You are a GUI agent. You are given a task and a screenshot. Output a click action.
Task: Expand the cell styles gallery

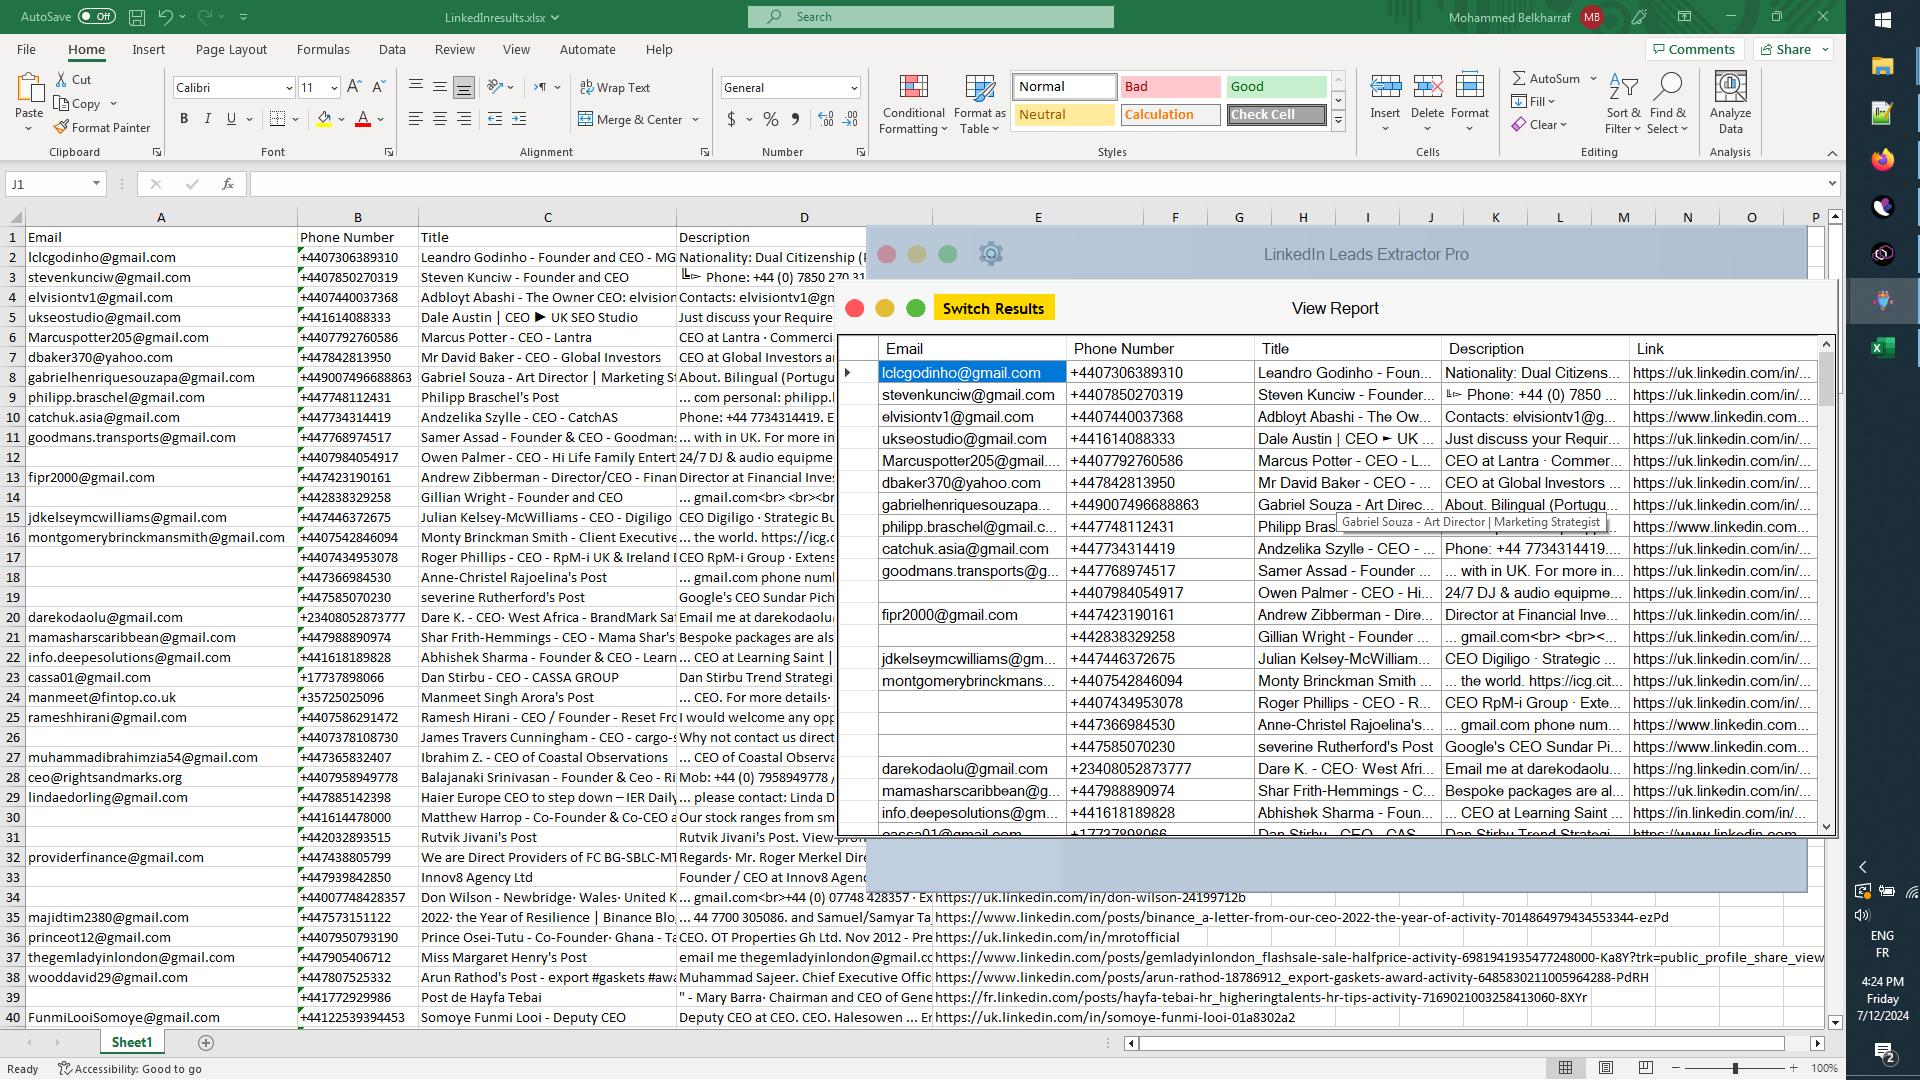1338,121
